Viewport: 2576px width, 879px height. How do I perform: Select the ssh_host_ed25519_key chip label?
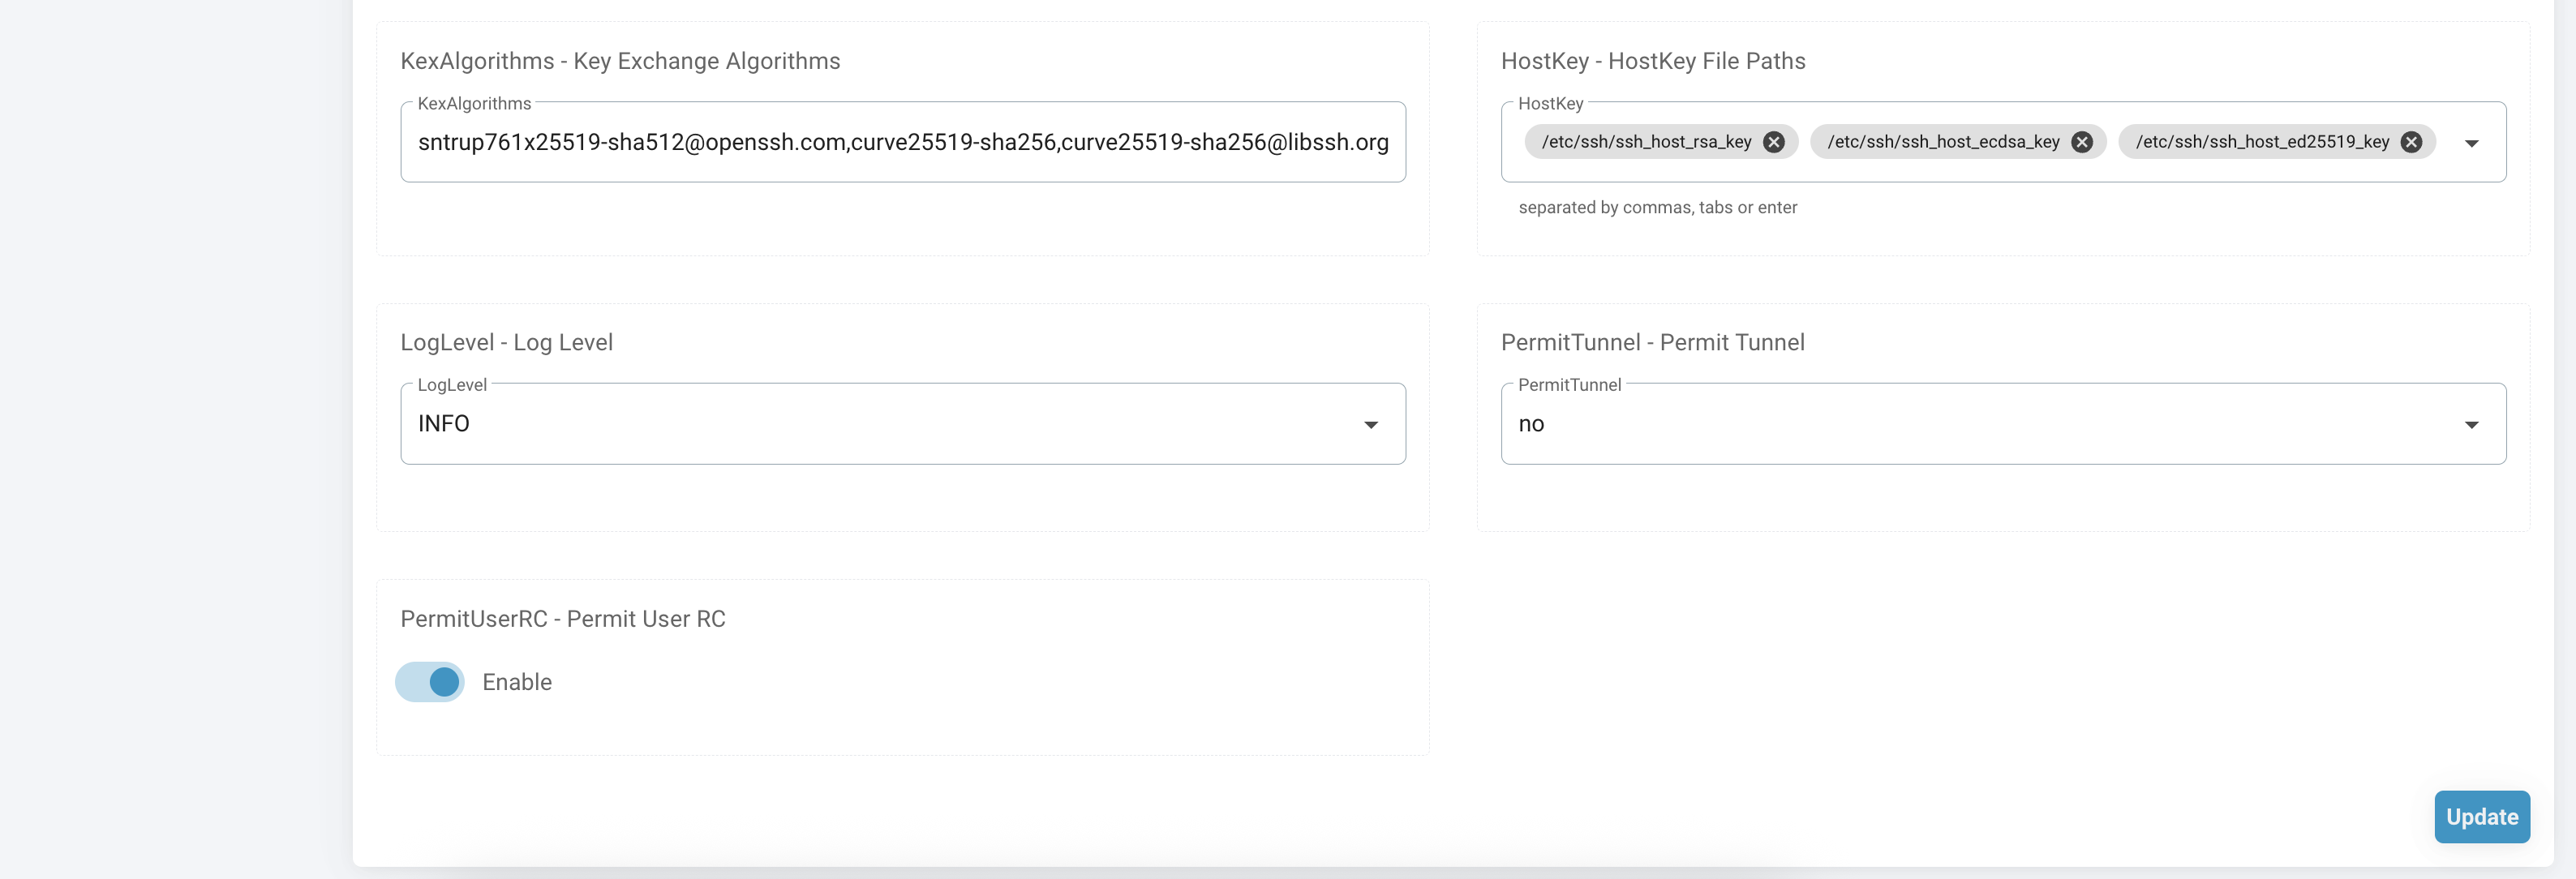(2261, 142)
